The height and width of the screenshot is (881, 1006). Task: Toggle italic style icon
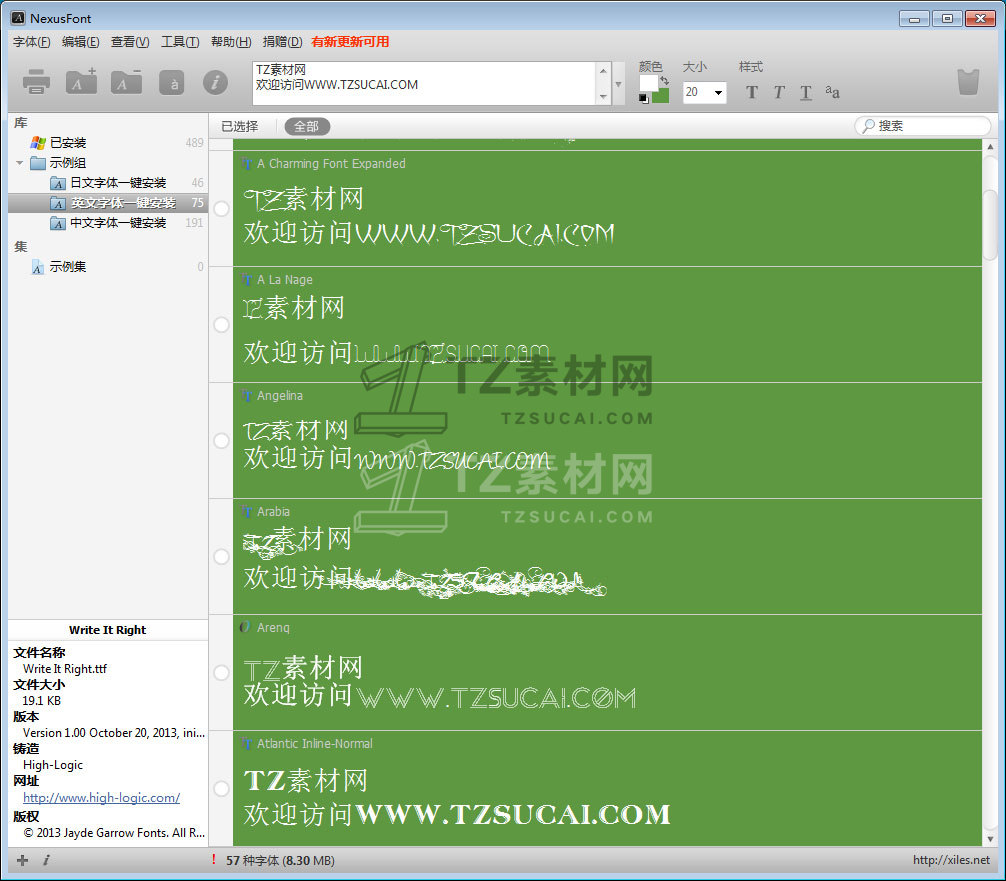pos(778,92)
